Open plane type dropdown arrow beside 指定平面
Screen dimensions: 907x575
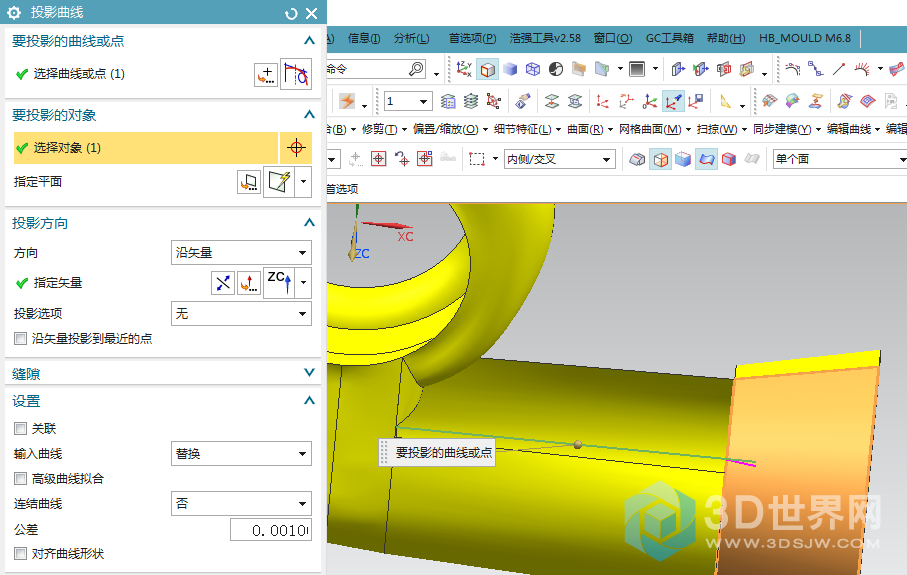coord(304,182)
